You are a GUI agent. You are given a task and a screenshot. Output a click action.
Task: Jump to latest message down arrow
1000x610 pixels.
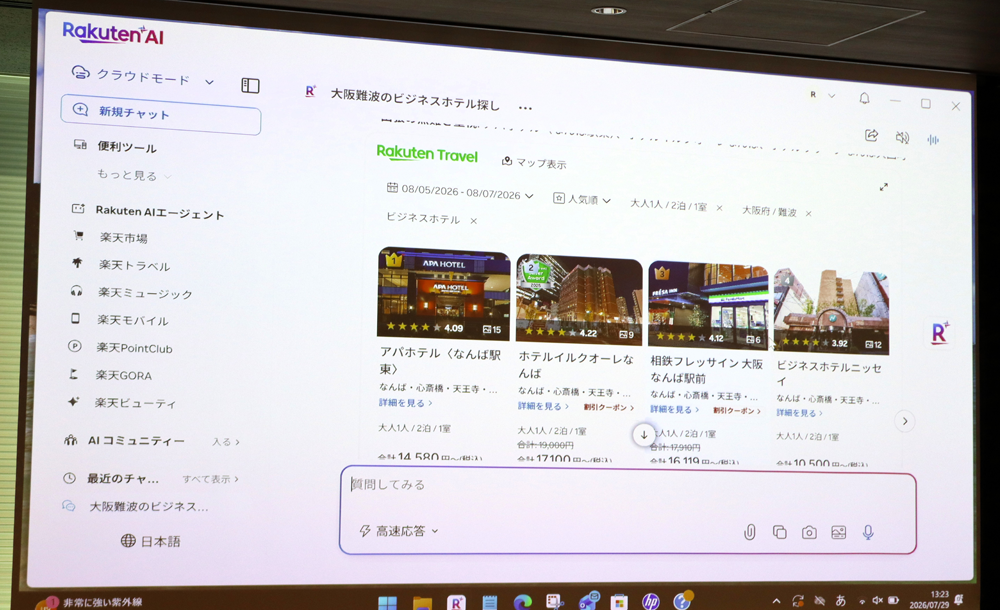[644, 435]
